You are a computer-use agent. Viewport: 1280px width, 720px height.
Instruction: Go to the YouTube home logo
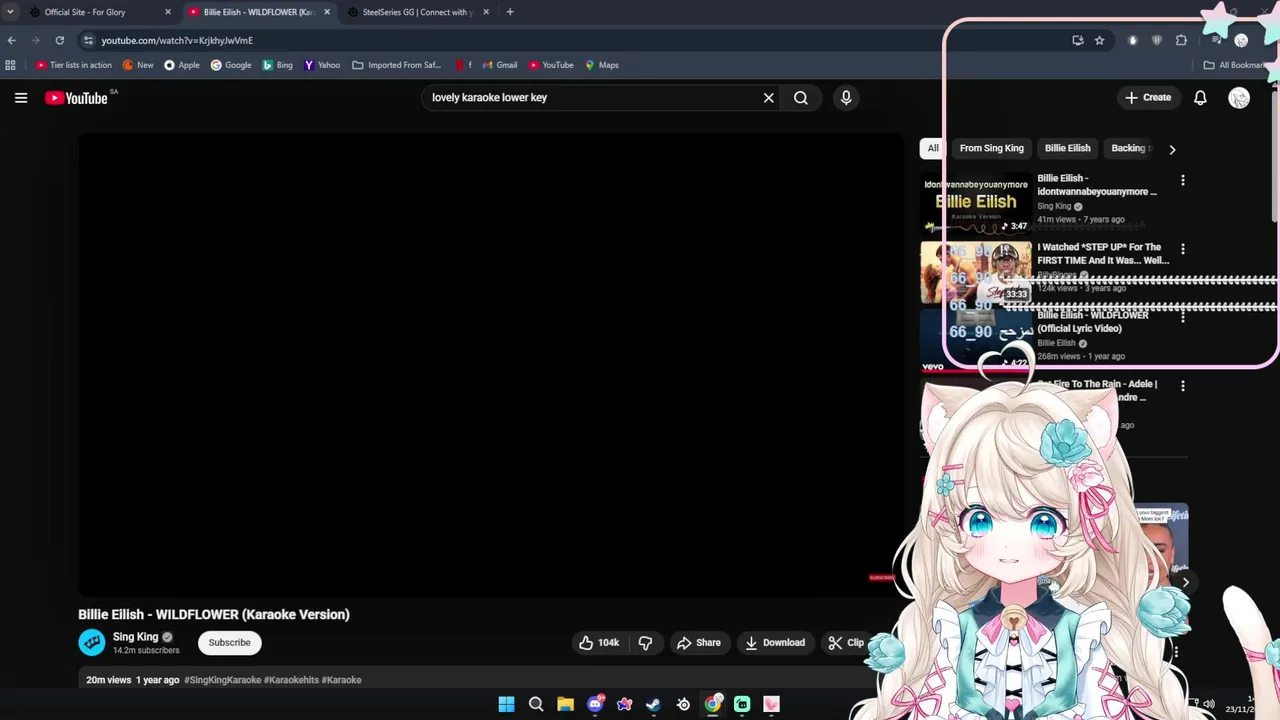click(76, 98)
